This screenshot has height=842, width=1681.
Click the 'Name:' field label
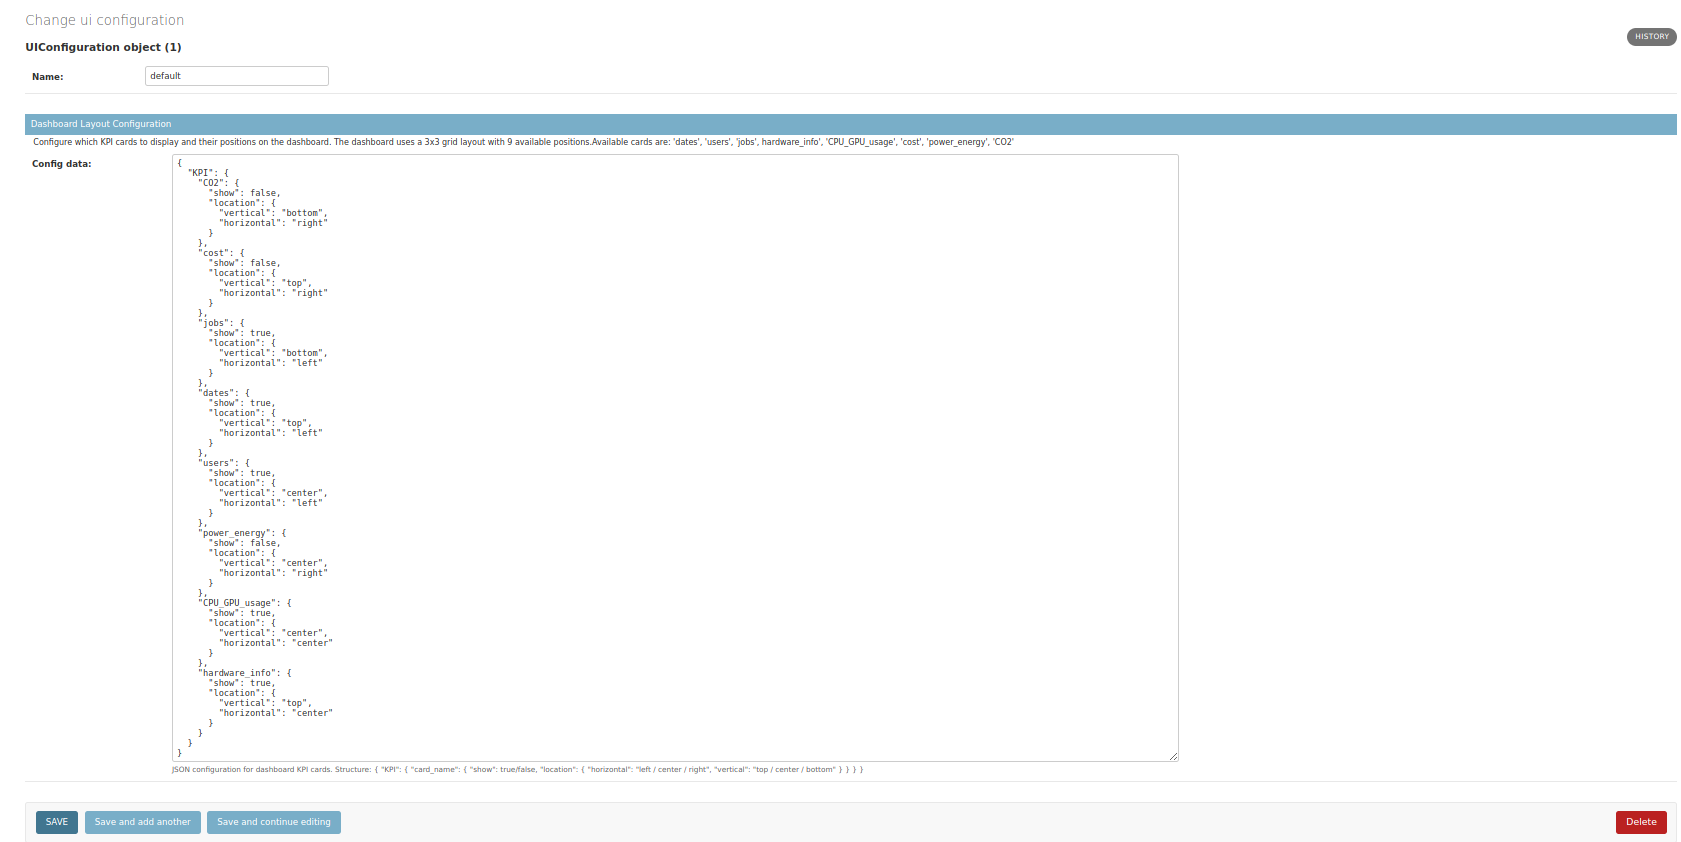[47, 77]
